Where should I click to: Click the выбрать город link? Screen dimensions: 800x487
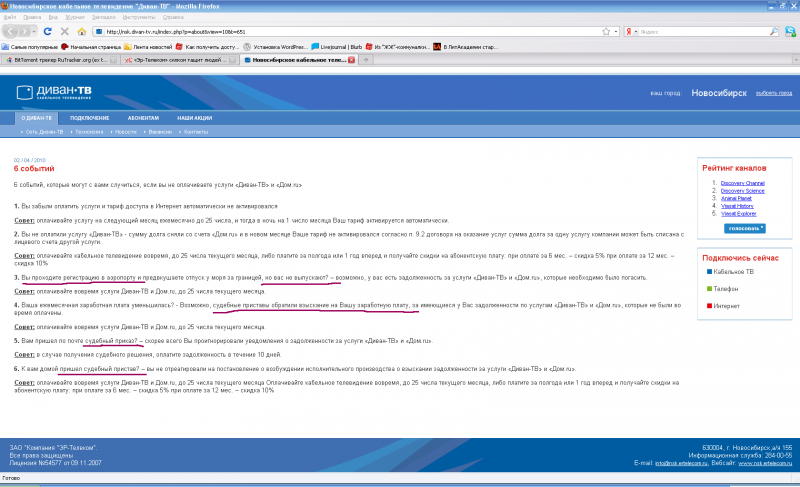tap(774, 93)
